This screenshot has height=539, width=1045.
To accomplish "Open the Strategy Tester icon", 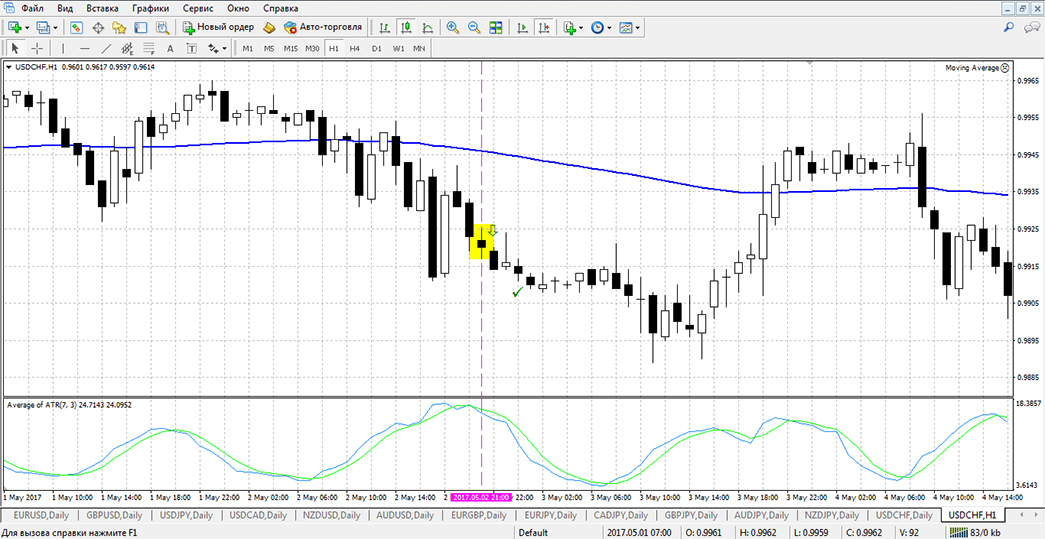I will [x=162, y=27].
